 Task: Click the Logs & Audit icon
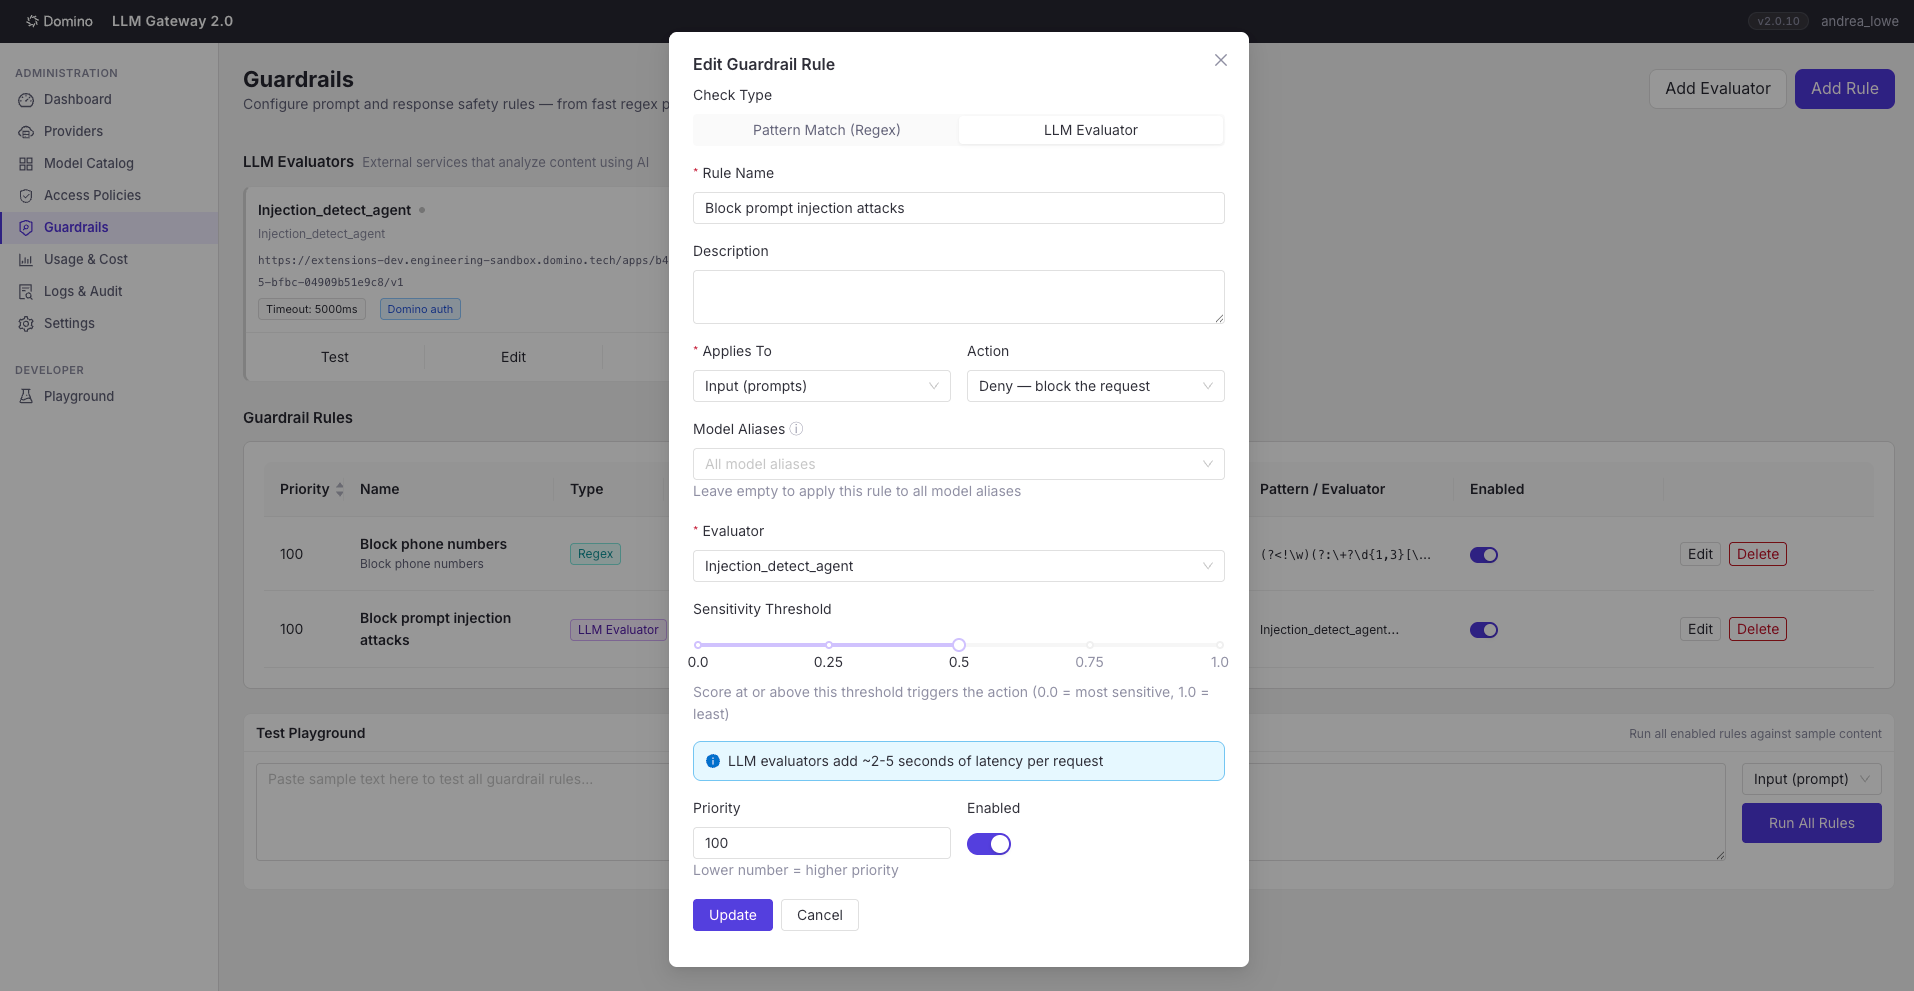point(26,292)
